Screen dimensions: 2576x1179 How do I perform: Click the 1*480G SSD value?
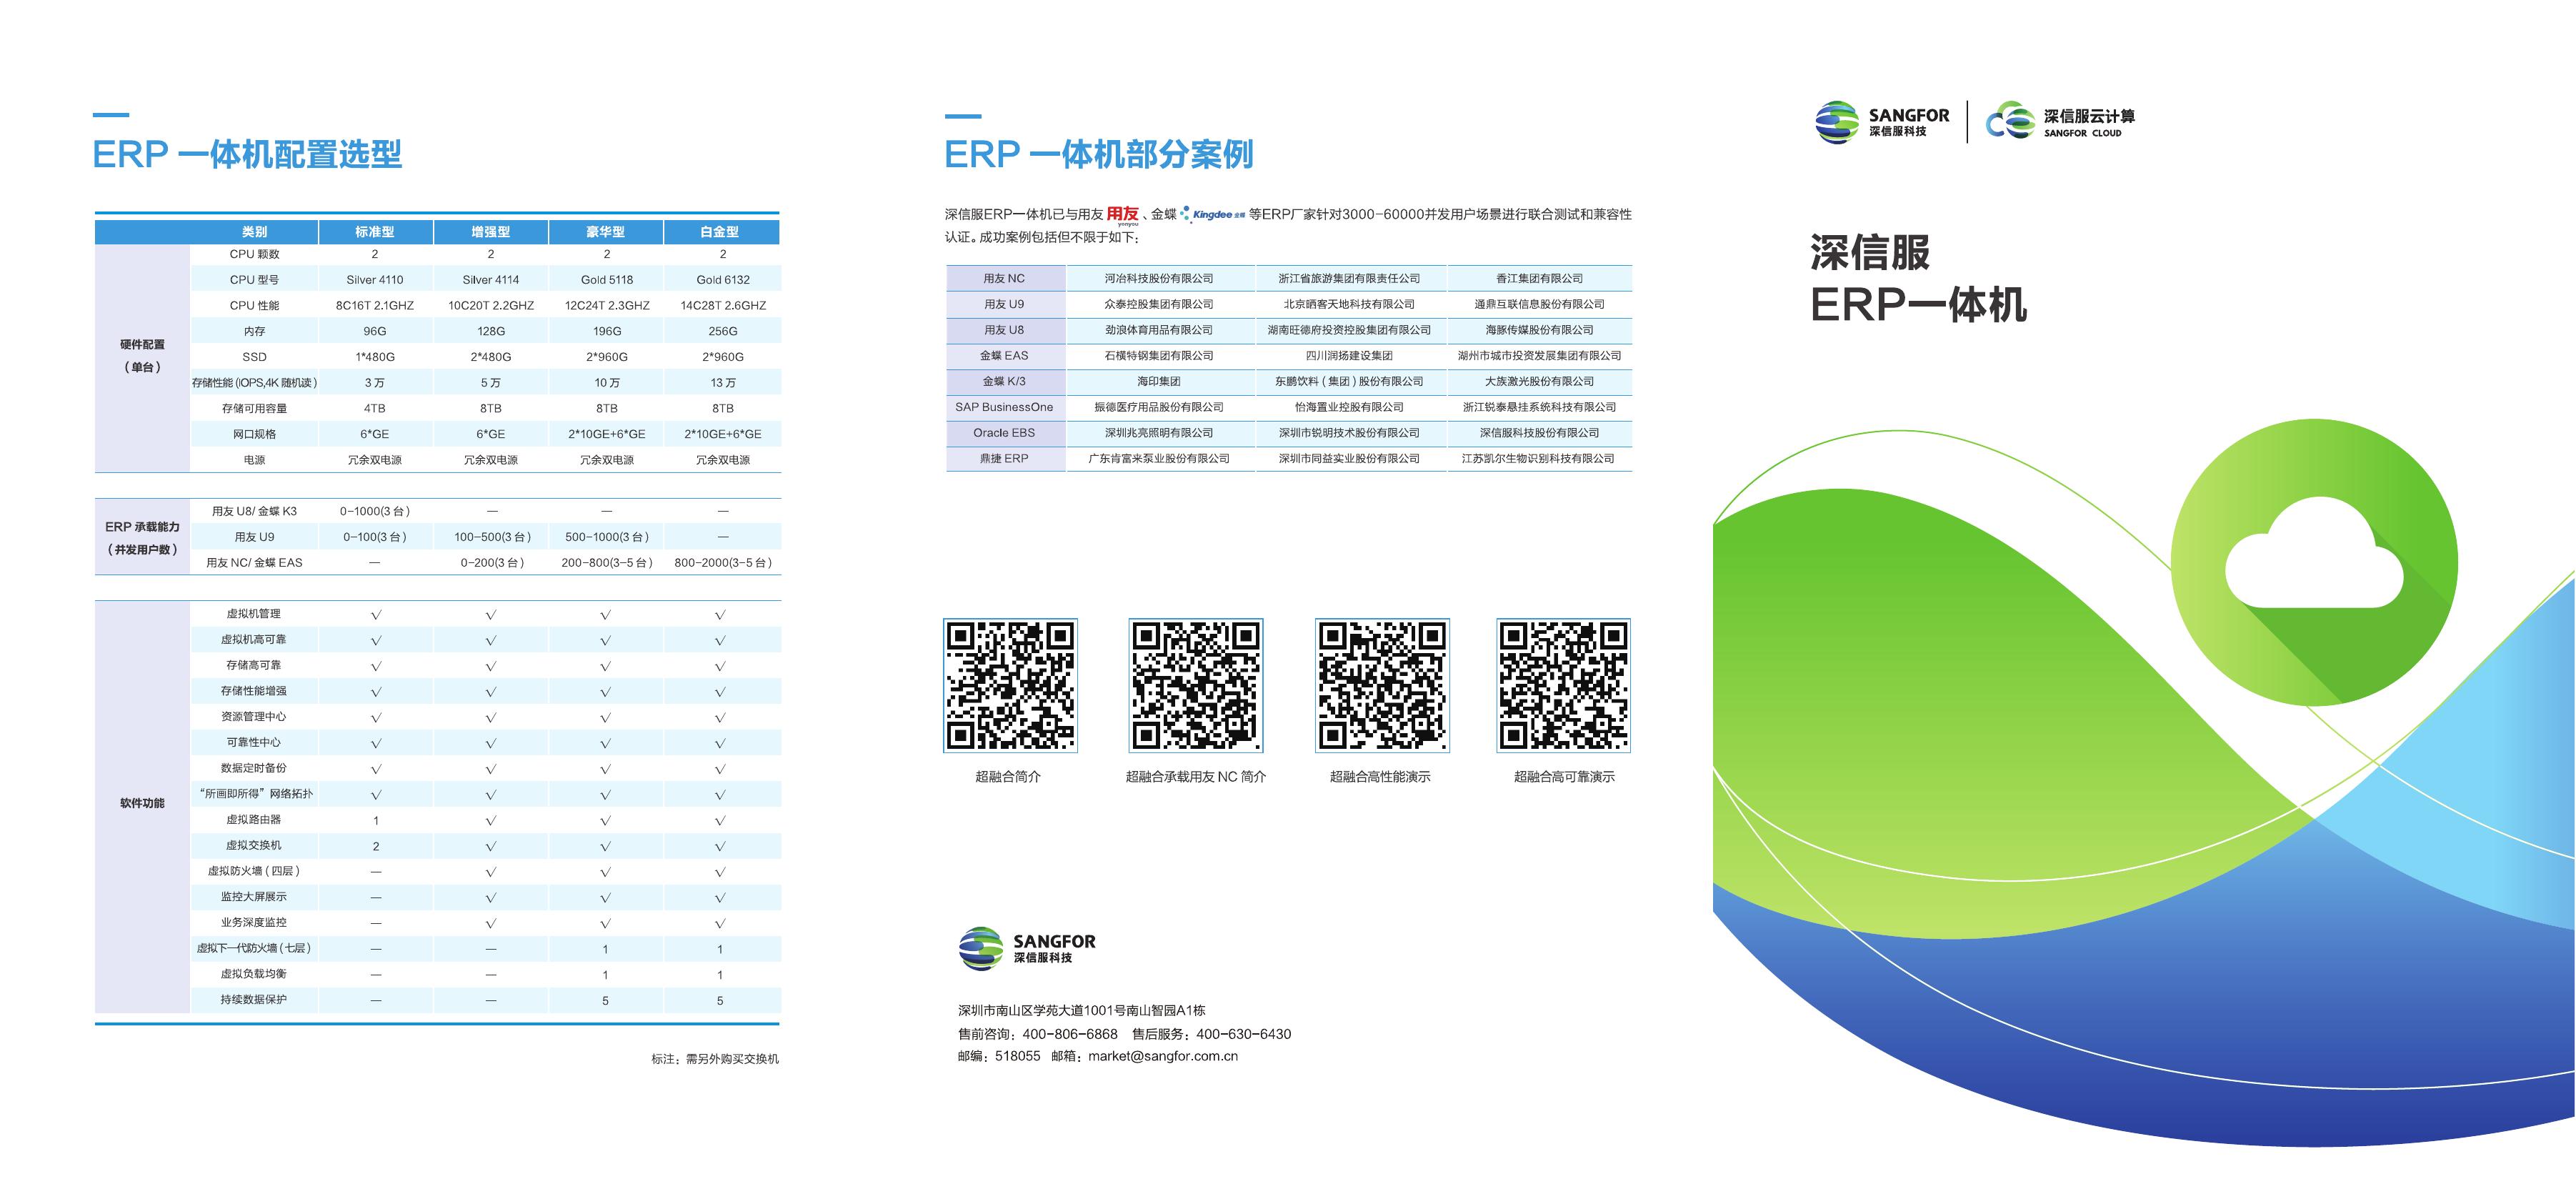coord(375,357)
